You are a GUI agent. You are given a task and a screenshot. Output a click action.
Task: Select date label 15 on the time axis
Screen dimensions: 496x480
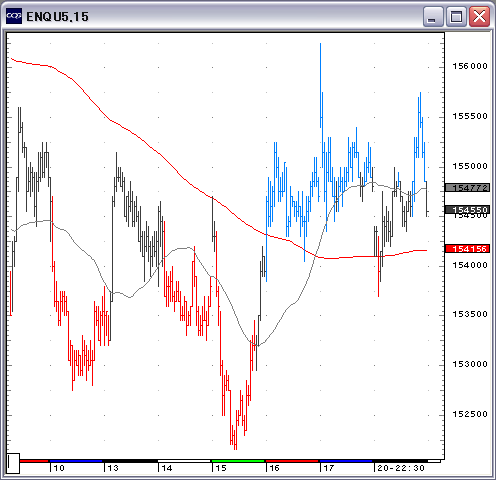[221, 468]
